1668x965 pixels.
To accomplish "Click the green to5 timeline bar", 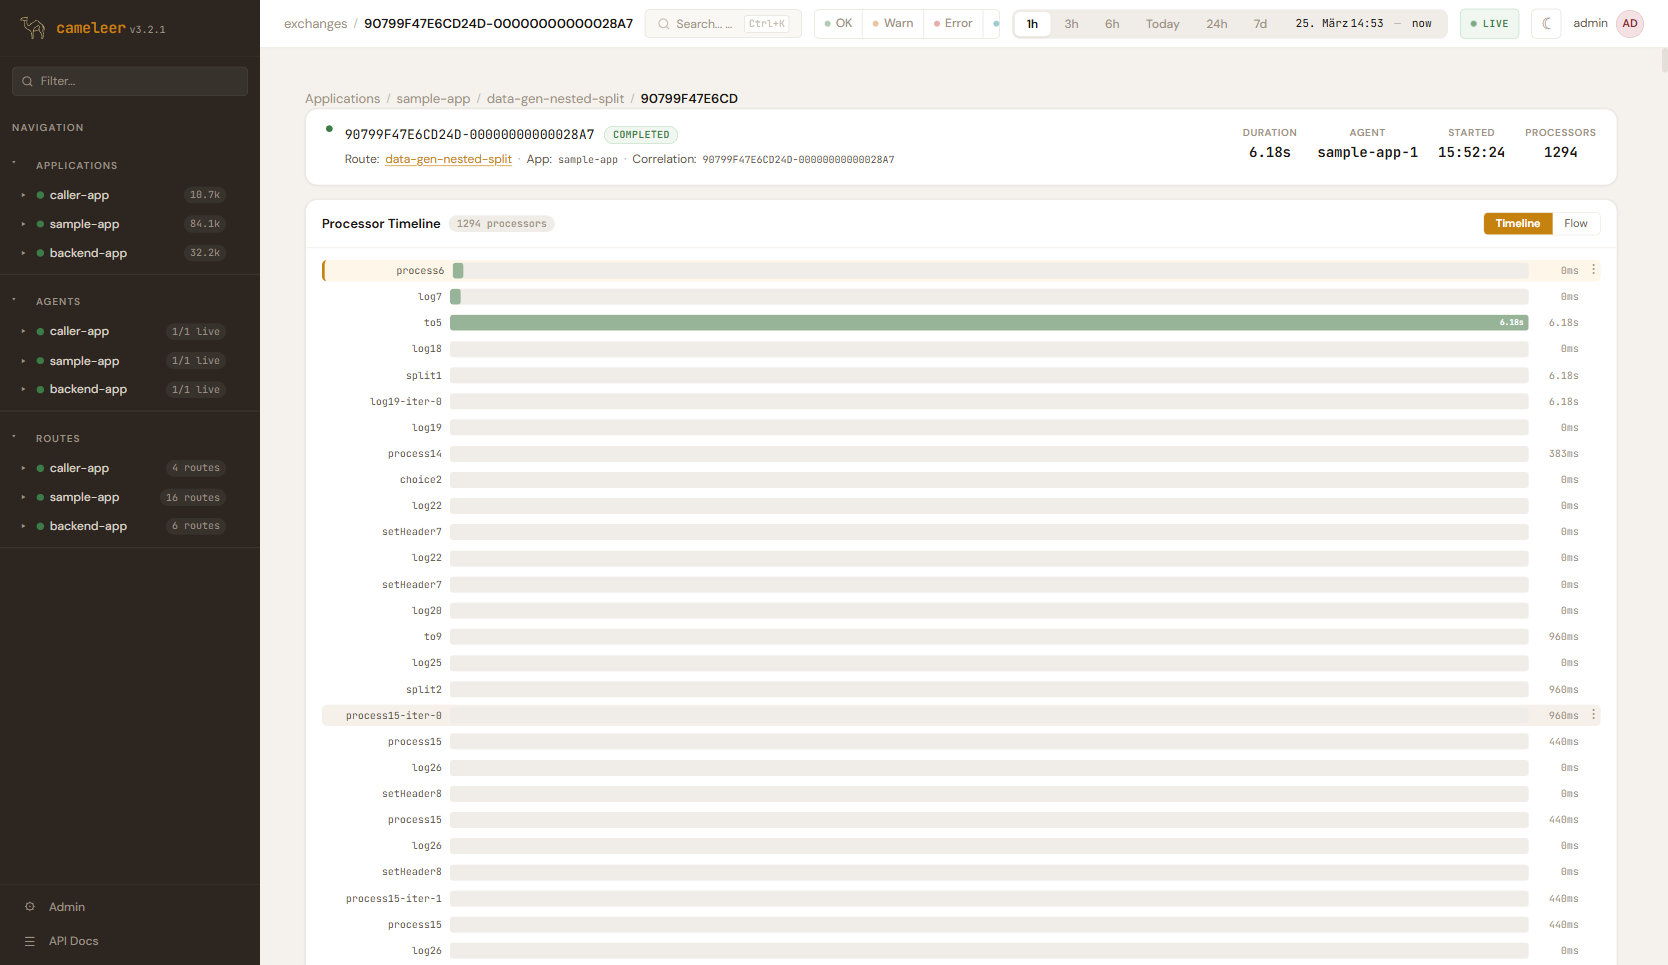I will [988, 323].
